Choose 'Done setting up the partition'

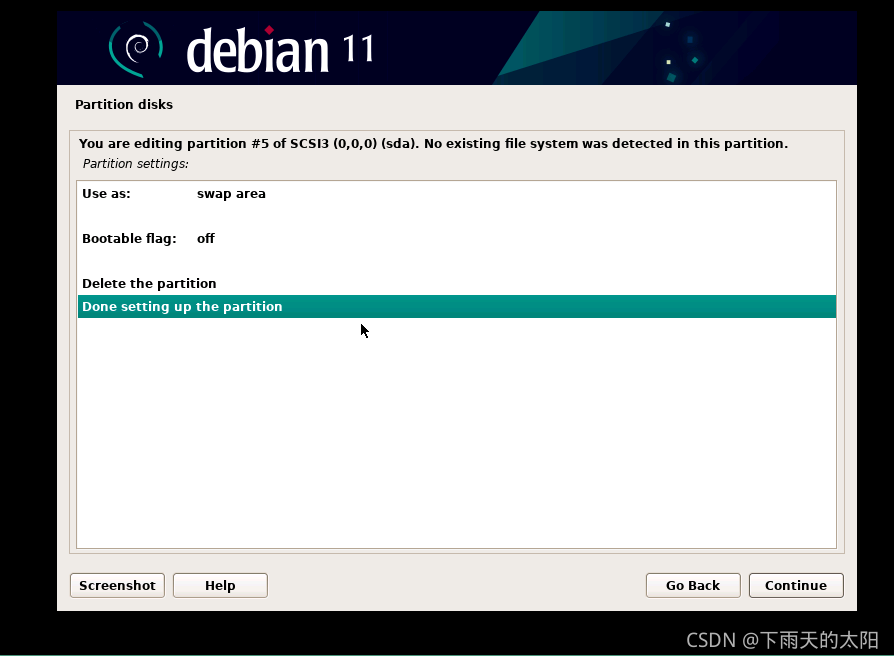click(x=180, y=306)
